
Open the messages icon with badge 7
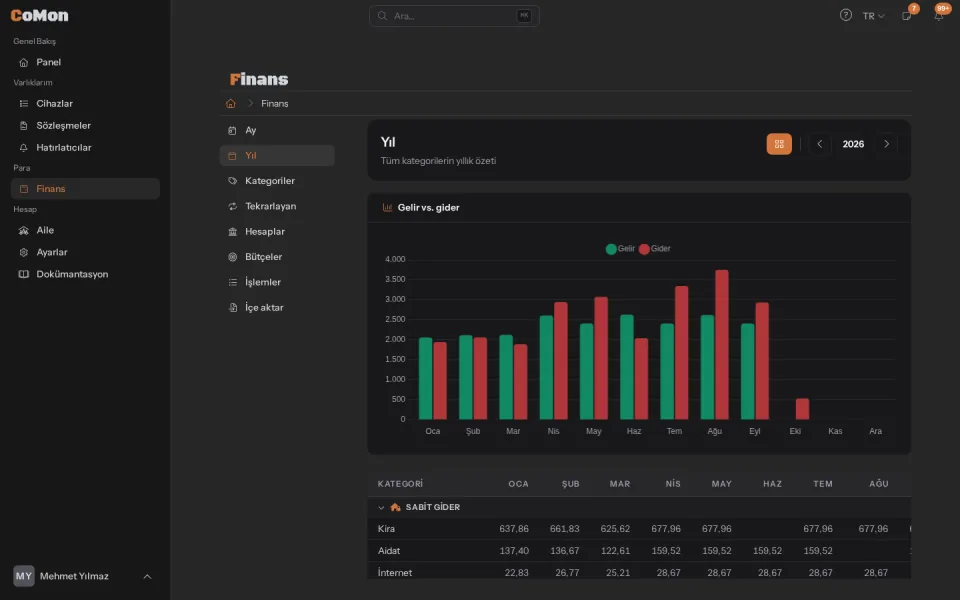907,15
